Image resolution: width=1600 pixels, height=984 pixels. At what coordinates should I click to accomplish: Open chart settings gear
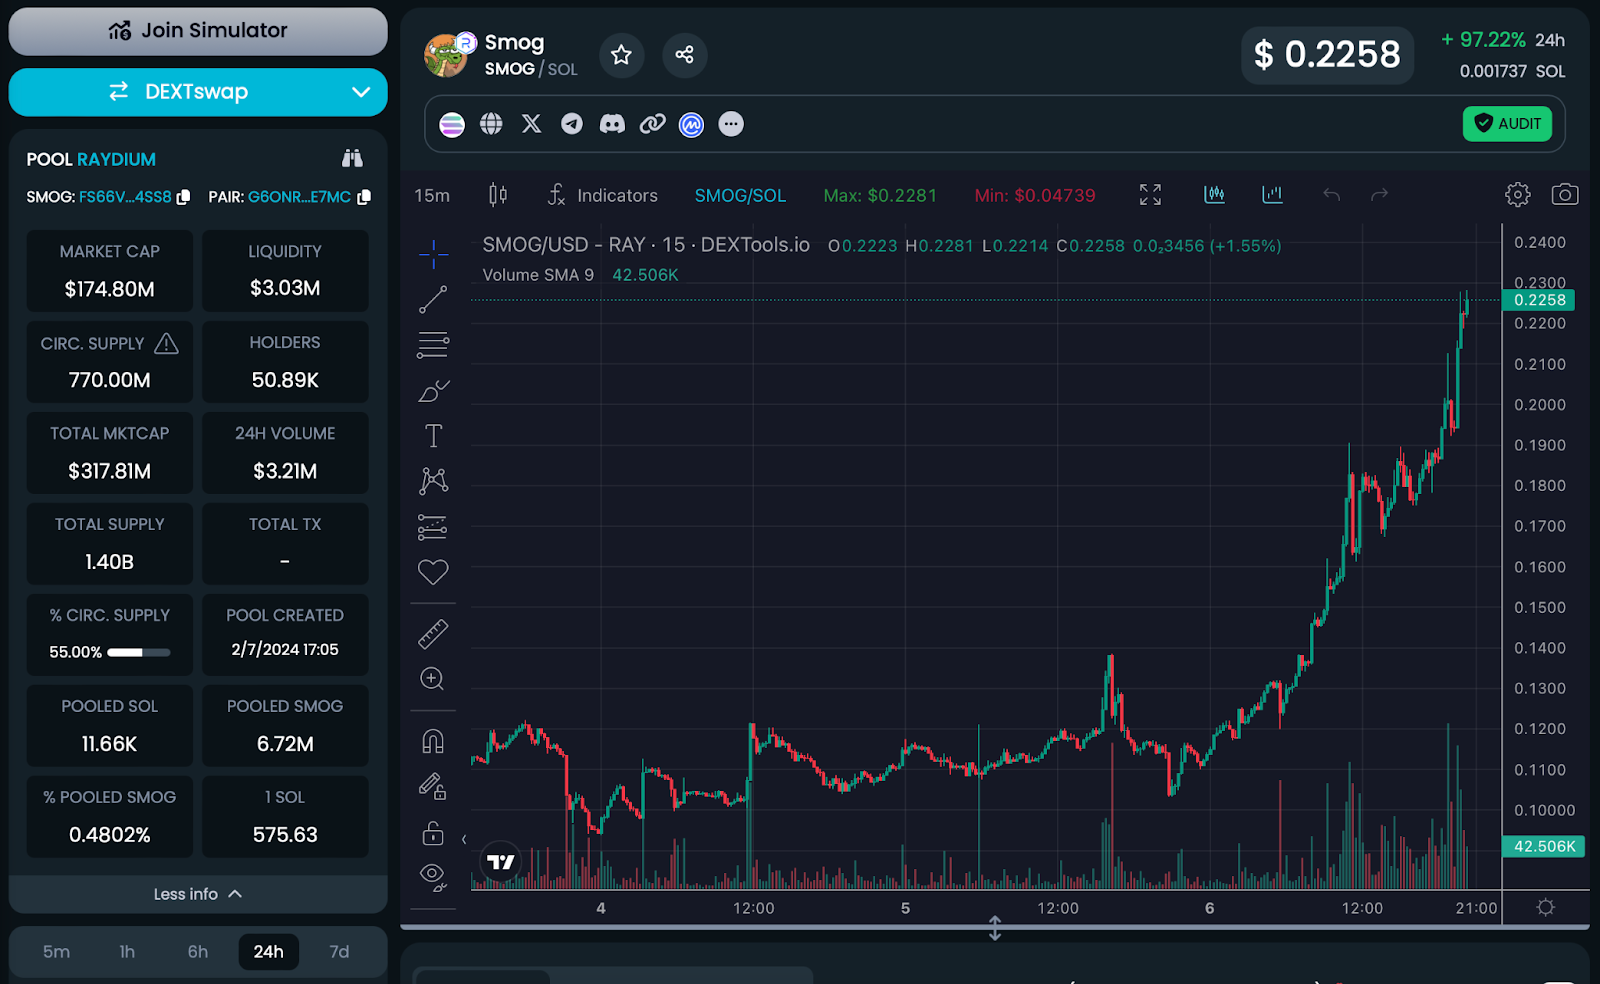1517,195
